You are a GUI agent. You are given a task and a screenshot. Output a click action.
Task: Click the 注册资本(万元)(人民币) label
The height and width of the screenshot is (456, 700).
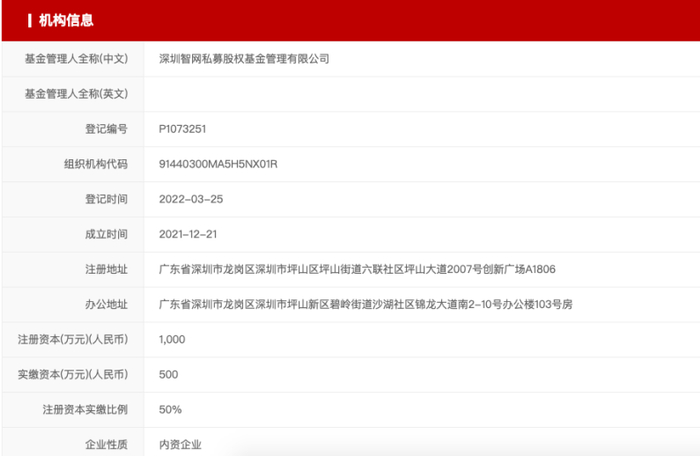73,339
